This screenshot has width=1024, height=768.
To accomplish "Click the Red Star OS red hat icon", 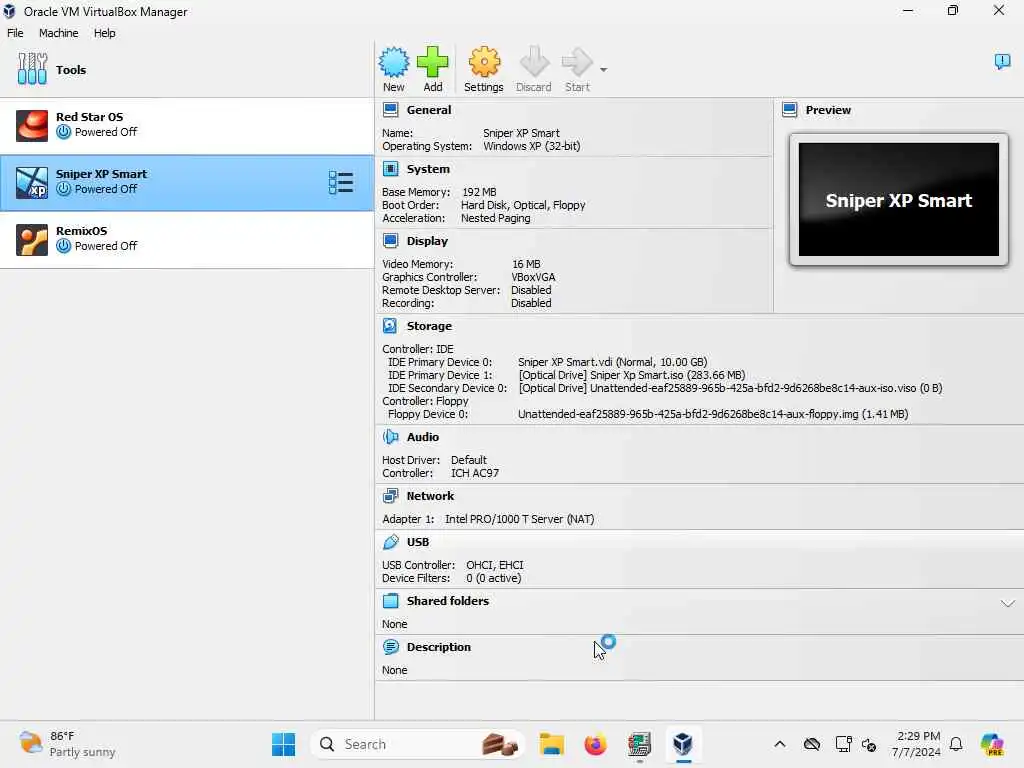I will click(x=31, y=125).
